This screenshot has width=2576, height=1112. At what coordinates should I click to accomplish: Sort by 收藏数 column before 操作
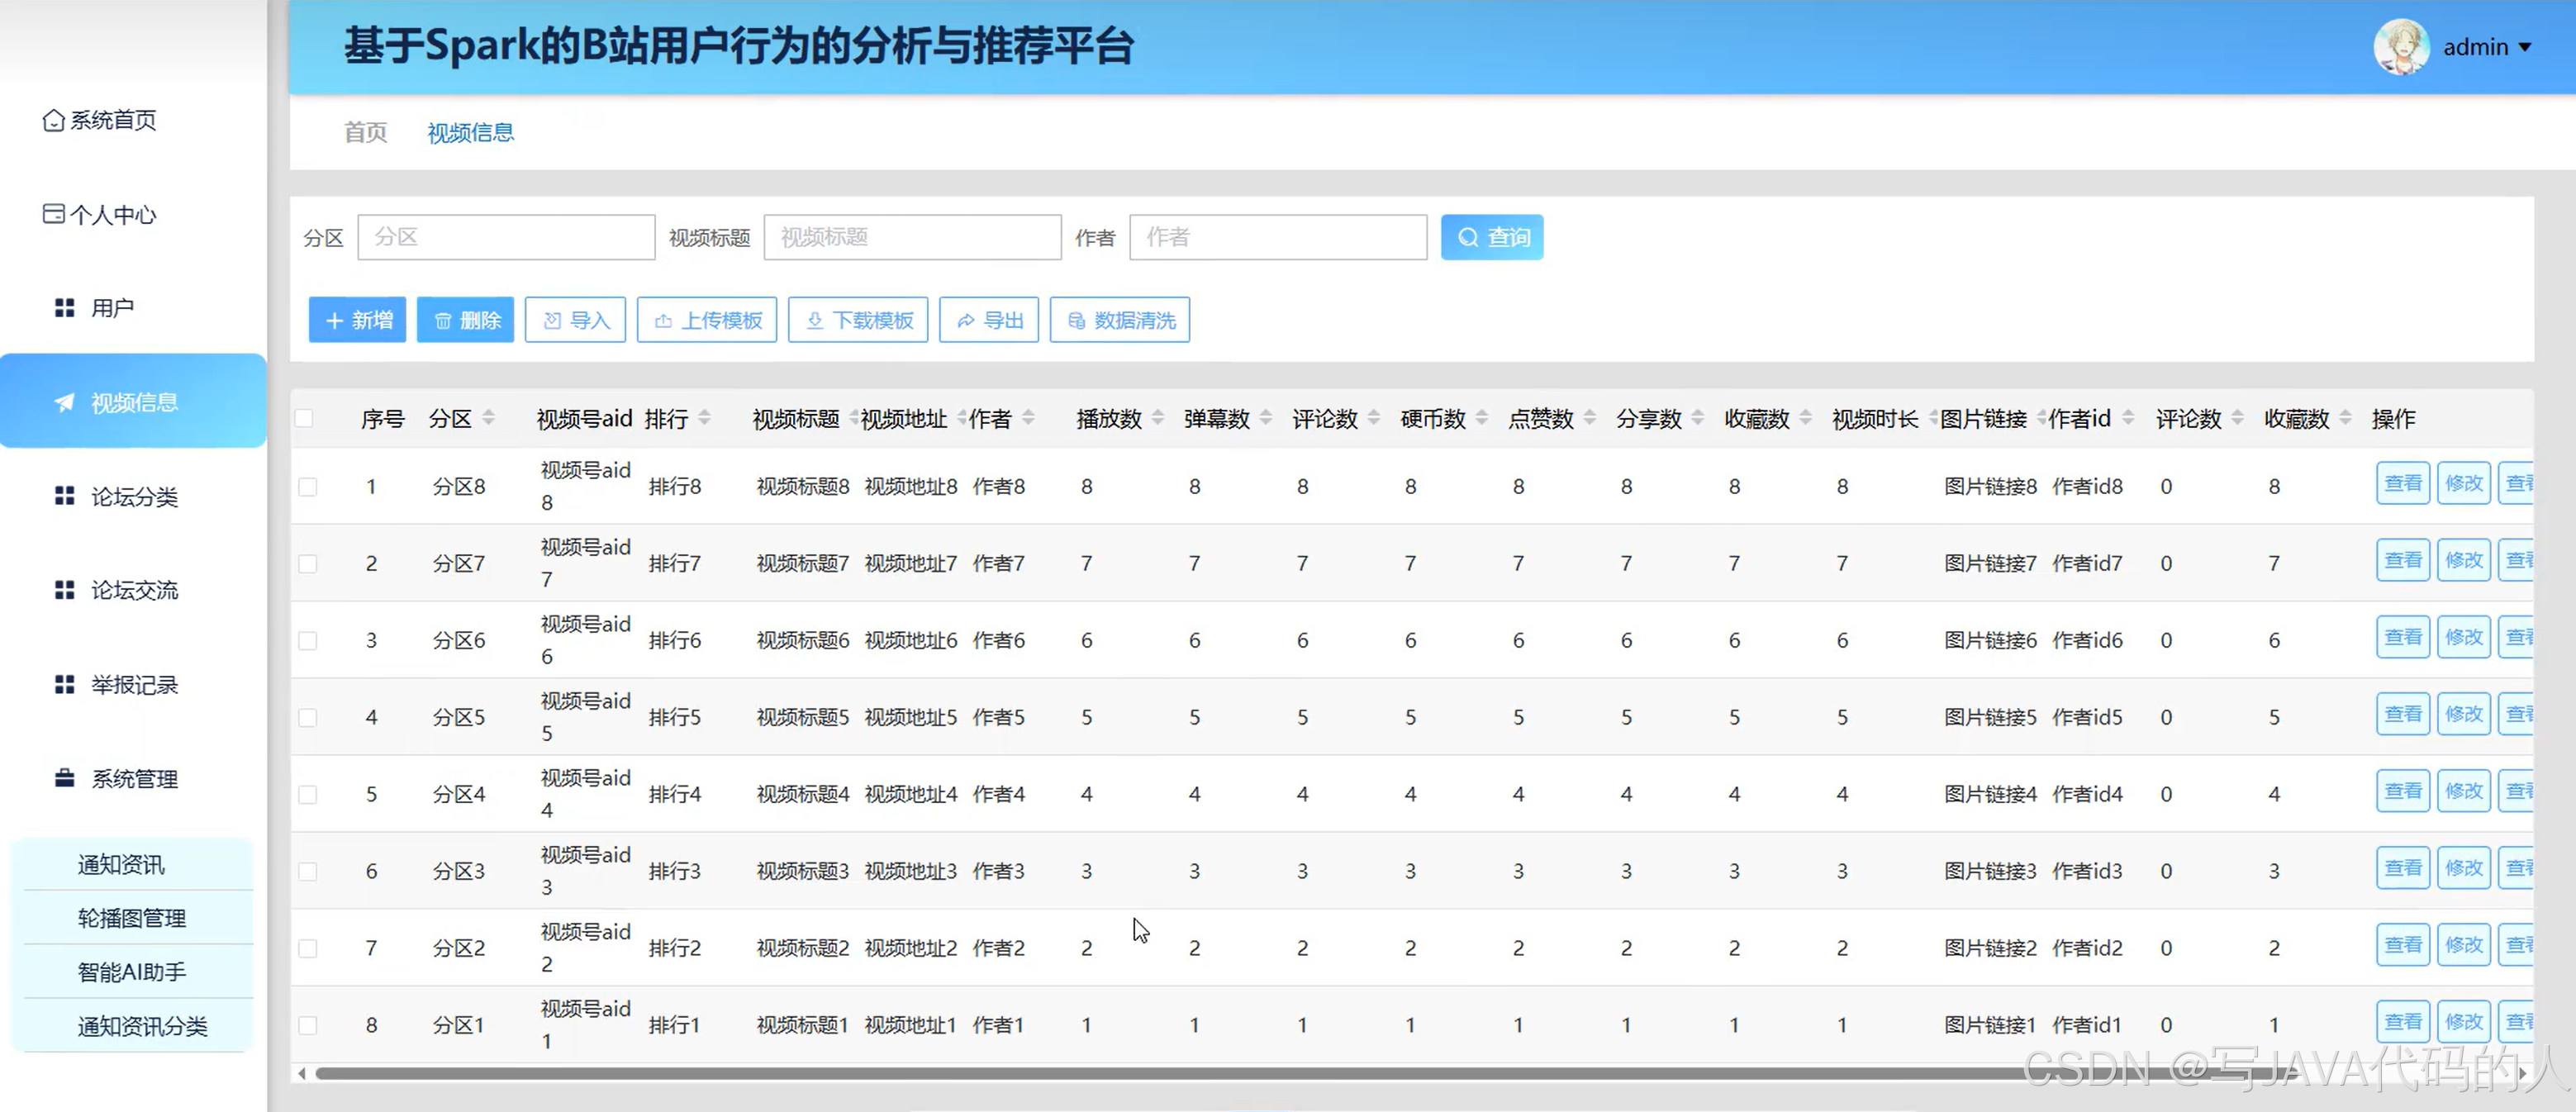click(x=2346, y=418)
